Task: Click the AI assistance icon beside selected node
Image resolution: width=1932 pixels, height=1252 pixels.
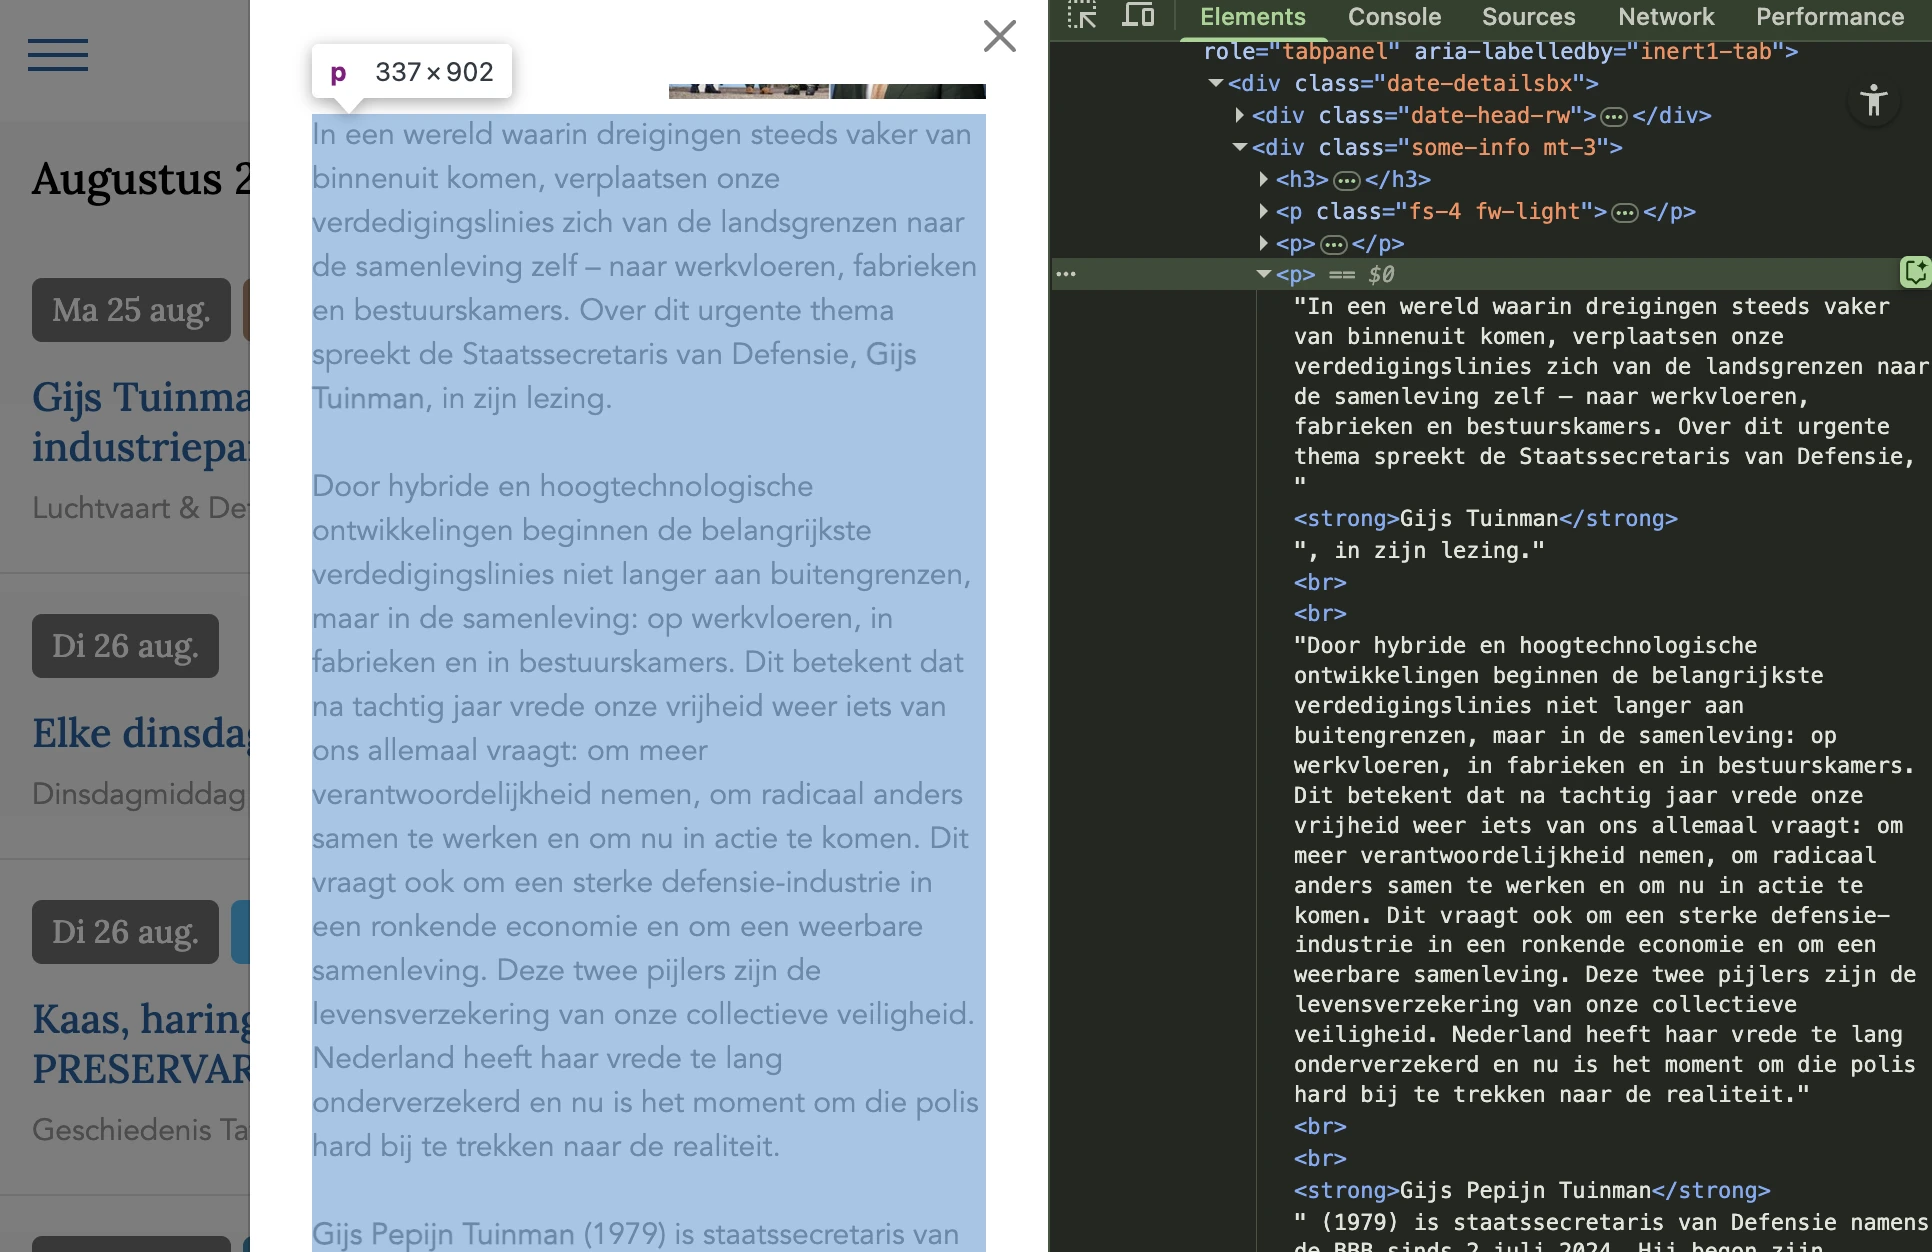Action: tap(1916, 272)
